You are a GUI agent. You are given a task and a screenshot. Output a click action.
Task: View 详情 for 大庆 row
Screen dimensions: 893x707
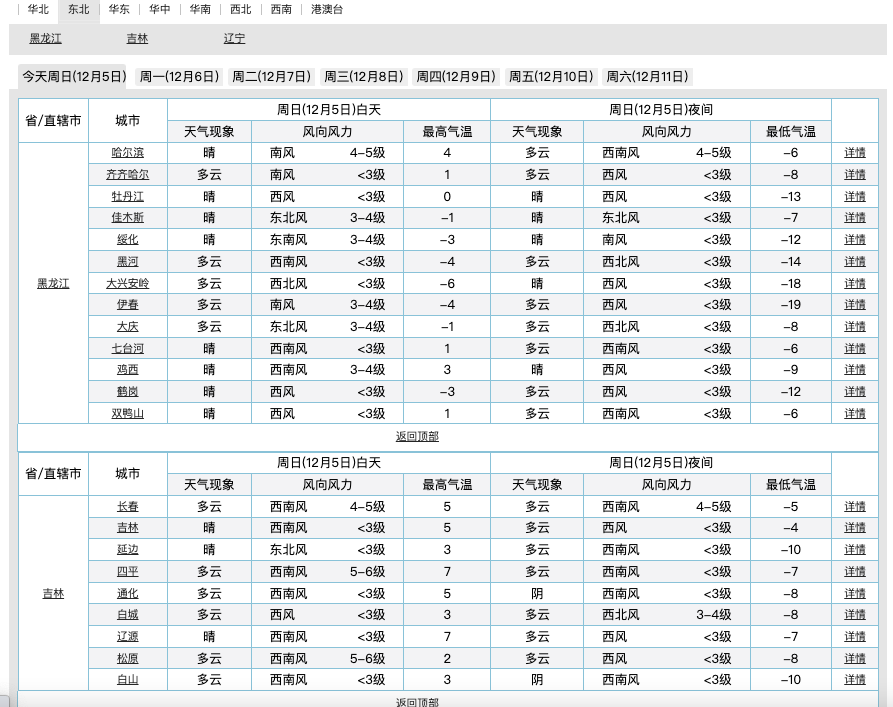coord(855,327)
